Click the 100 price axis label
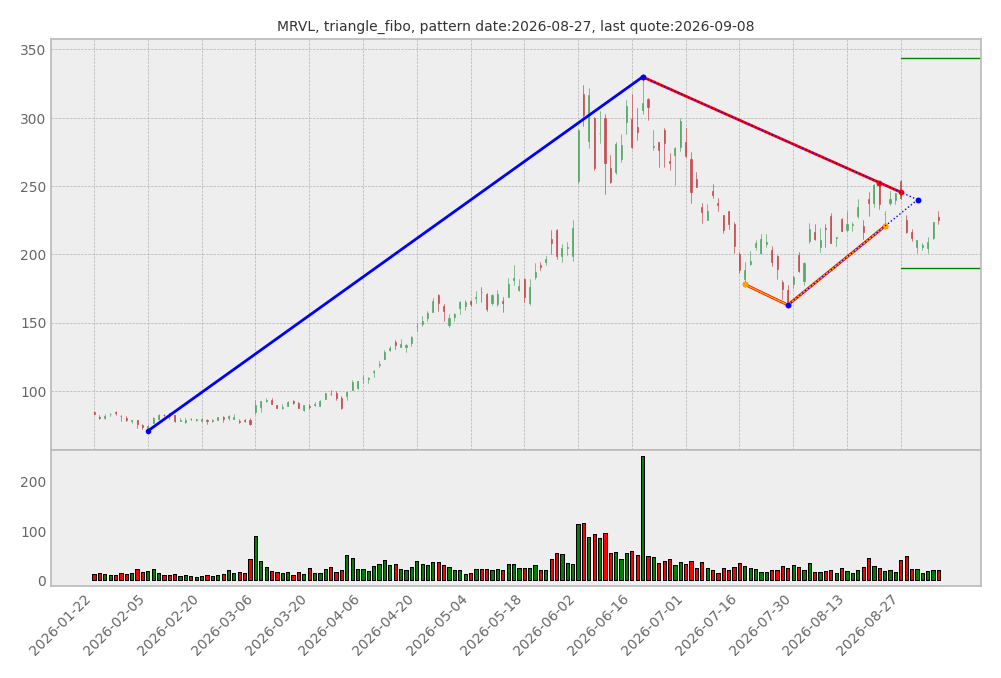The height and width of the screenshot is (678, 1001). coord(33,392)
